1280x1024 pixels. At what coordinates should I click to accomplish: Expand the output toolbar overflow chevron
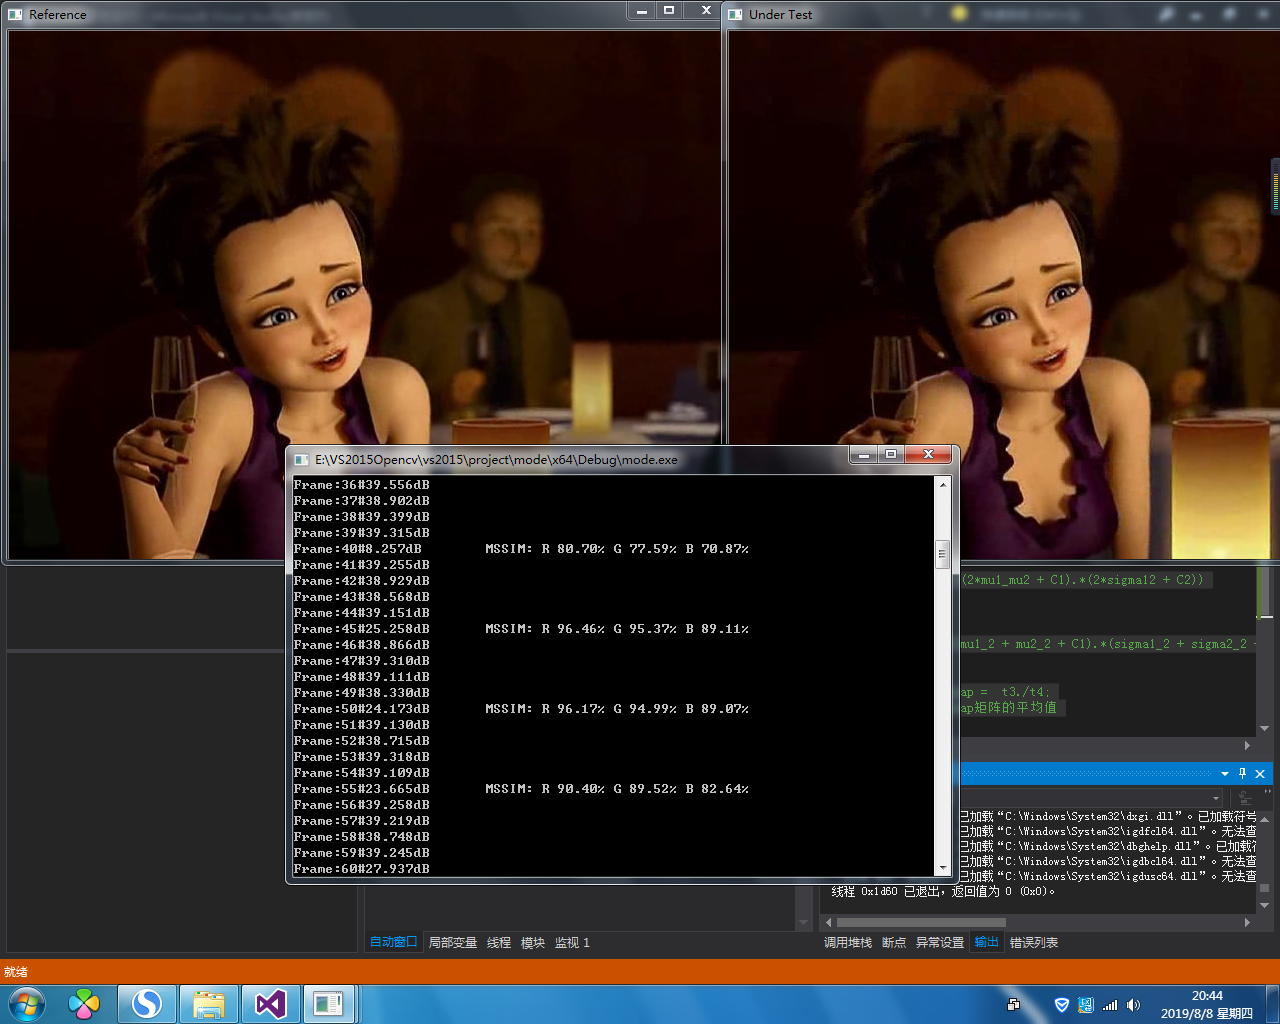(x=1267, y=792)
